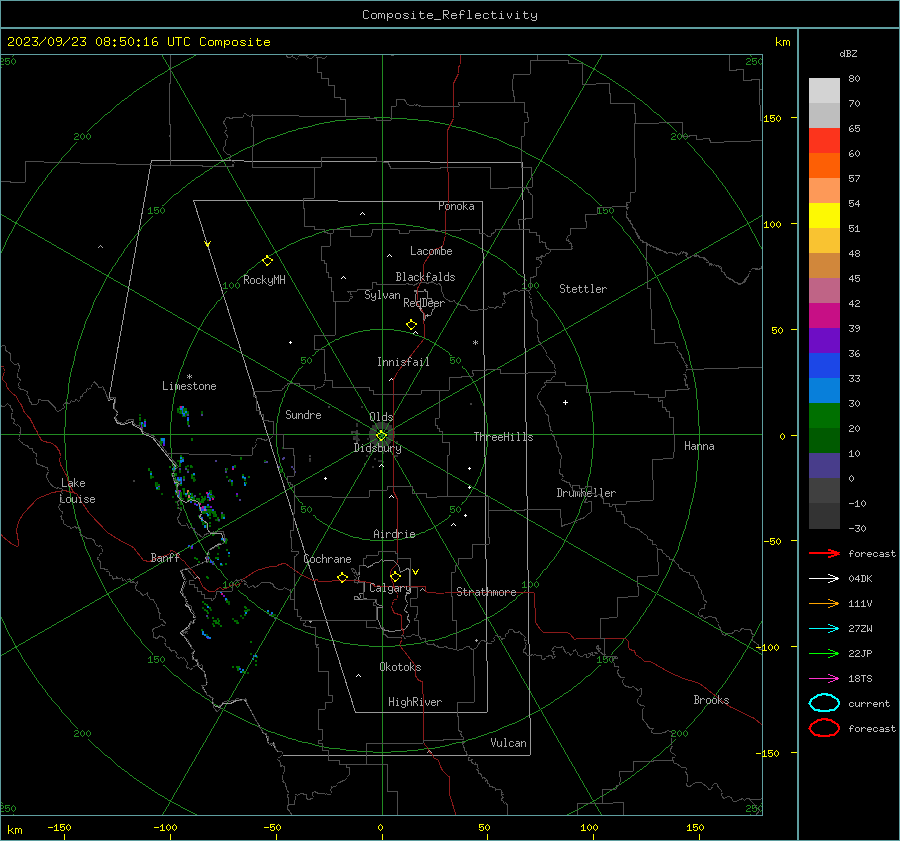This screenshot has width=900, height=841.
Task: Select the red 60-65 dBZ swatch
Action: [824, 141]
